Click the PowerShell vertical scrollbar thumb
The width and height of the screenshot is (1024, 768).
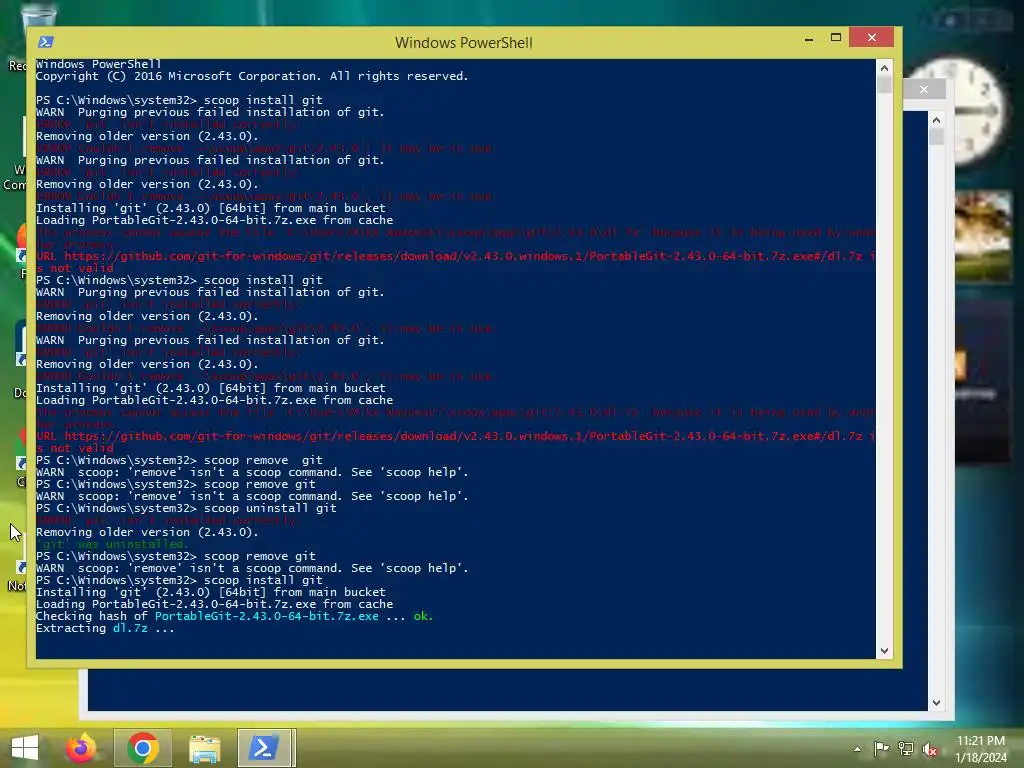pos(884,84)
